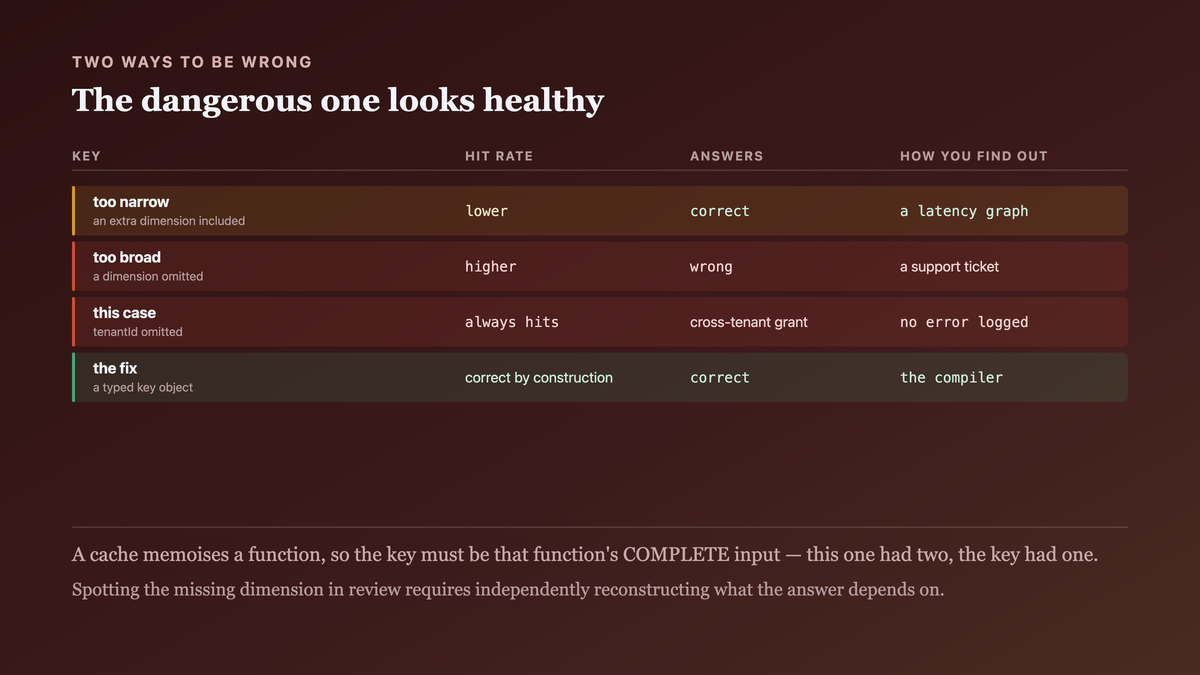Image resolution: width=1200 pixels, height=675 pixels.
Task: Click the 'a support ticket' cell
Action: pos(949,267)
